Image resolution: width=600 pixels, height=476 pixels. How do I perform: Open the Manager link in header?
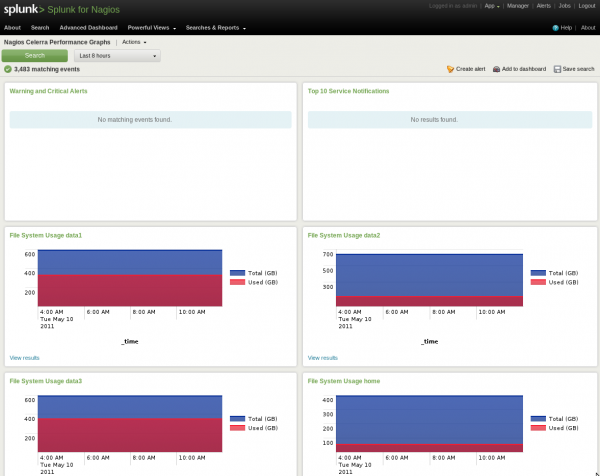(518, 6)
